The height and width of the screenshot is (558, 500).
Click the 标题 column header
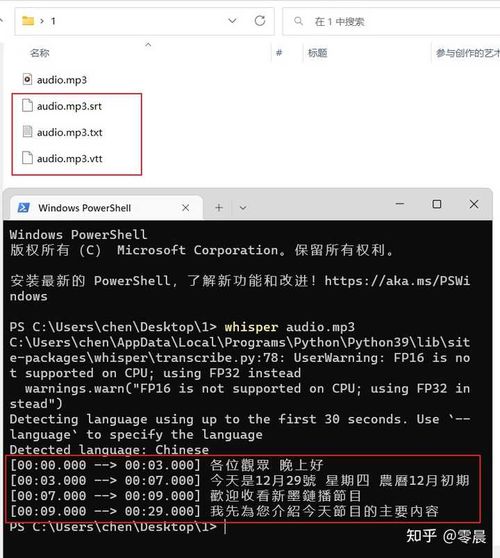pos(317,53)
